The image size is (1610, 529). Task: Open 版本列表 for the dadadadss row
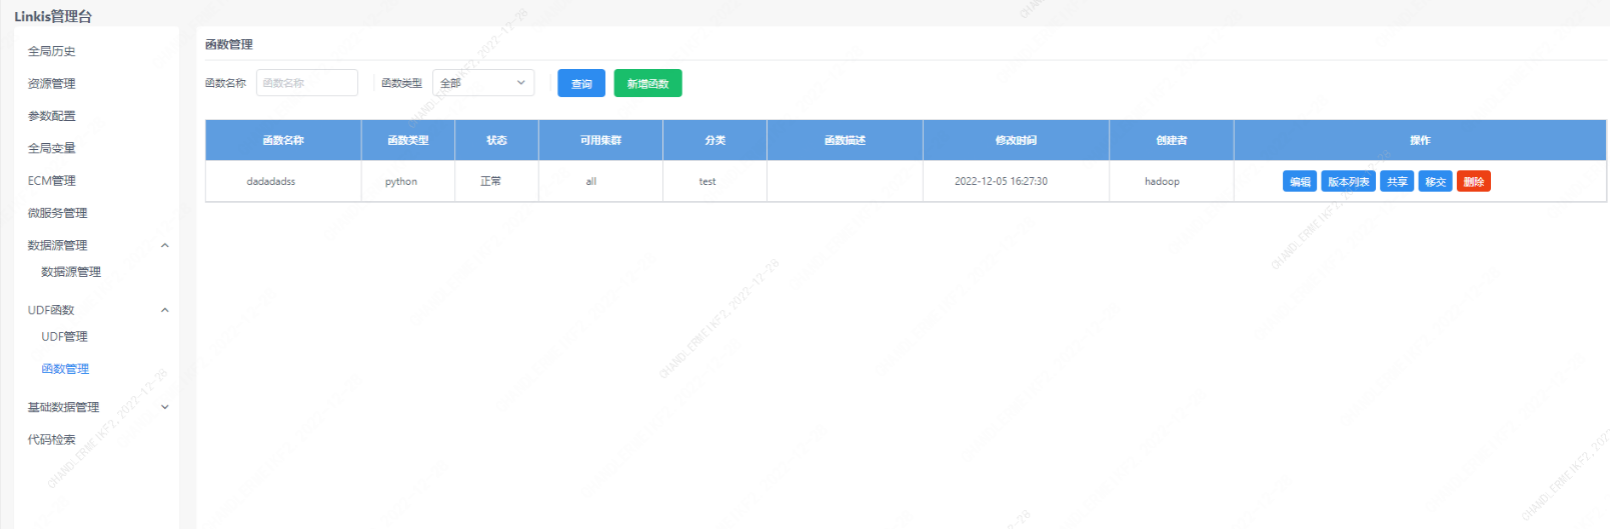coord(1348,182)
